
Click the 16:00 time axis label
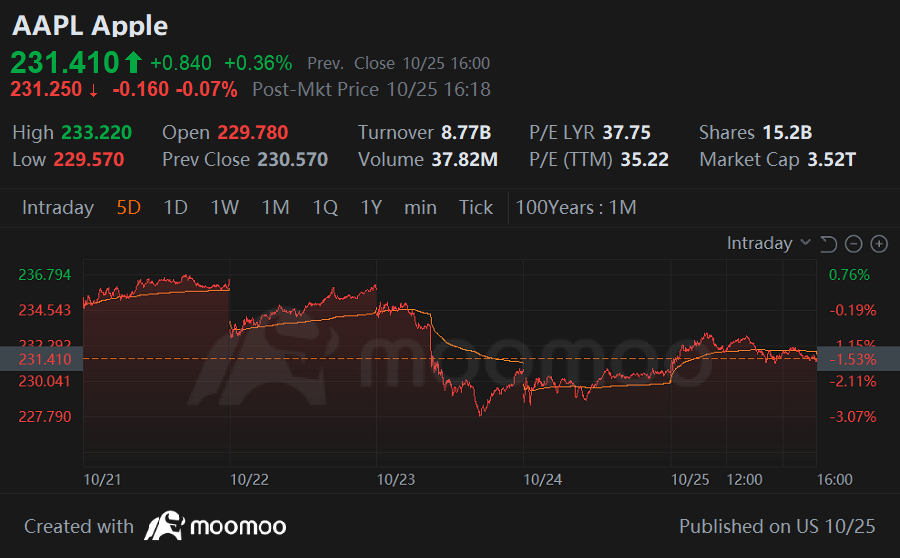(x=835, y=480)
